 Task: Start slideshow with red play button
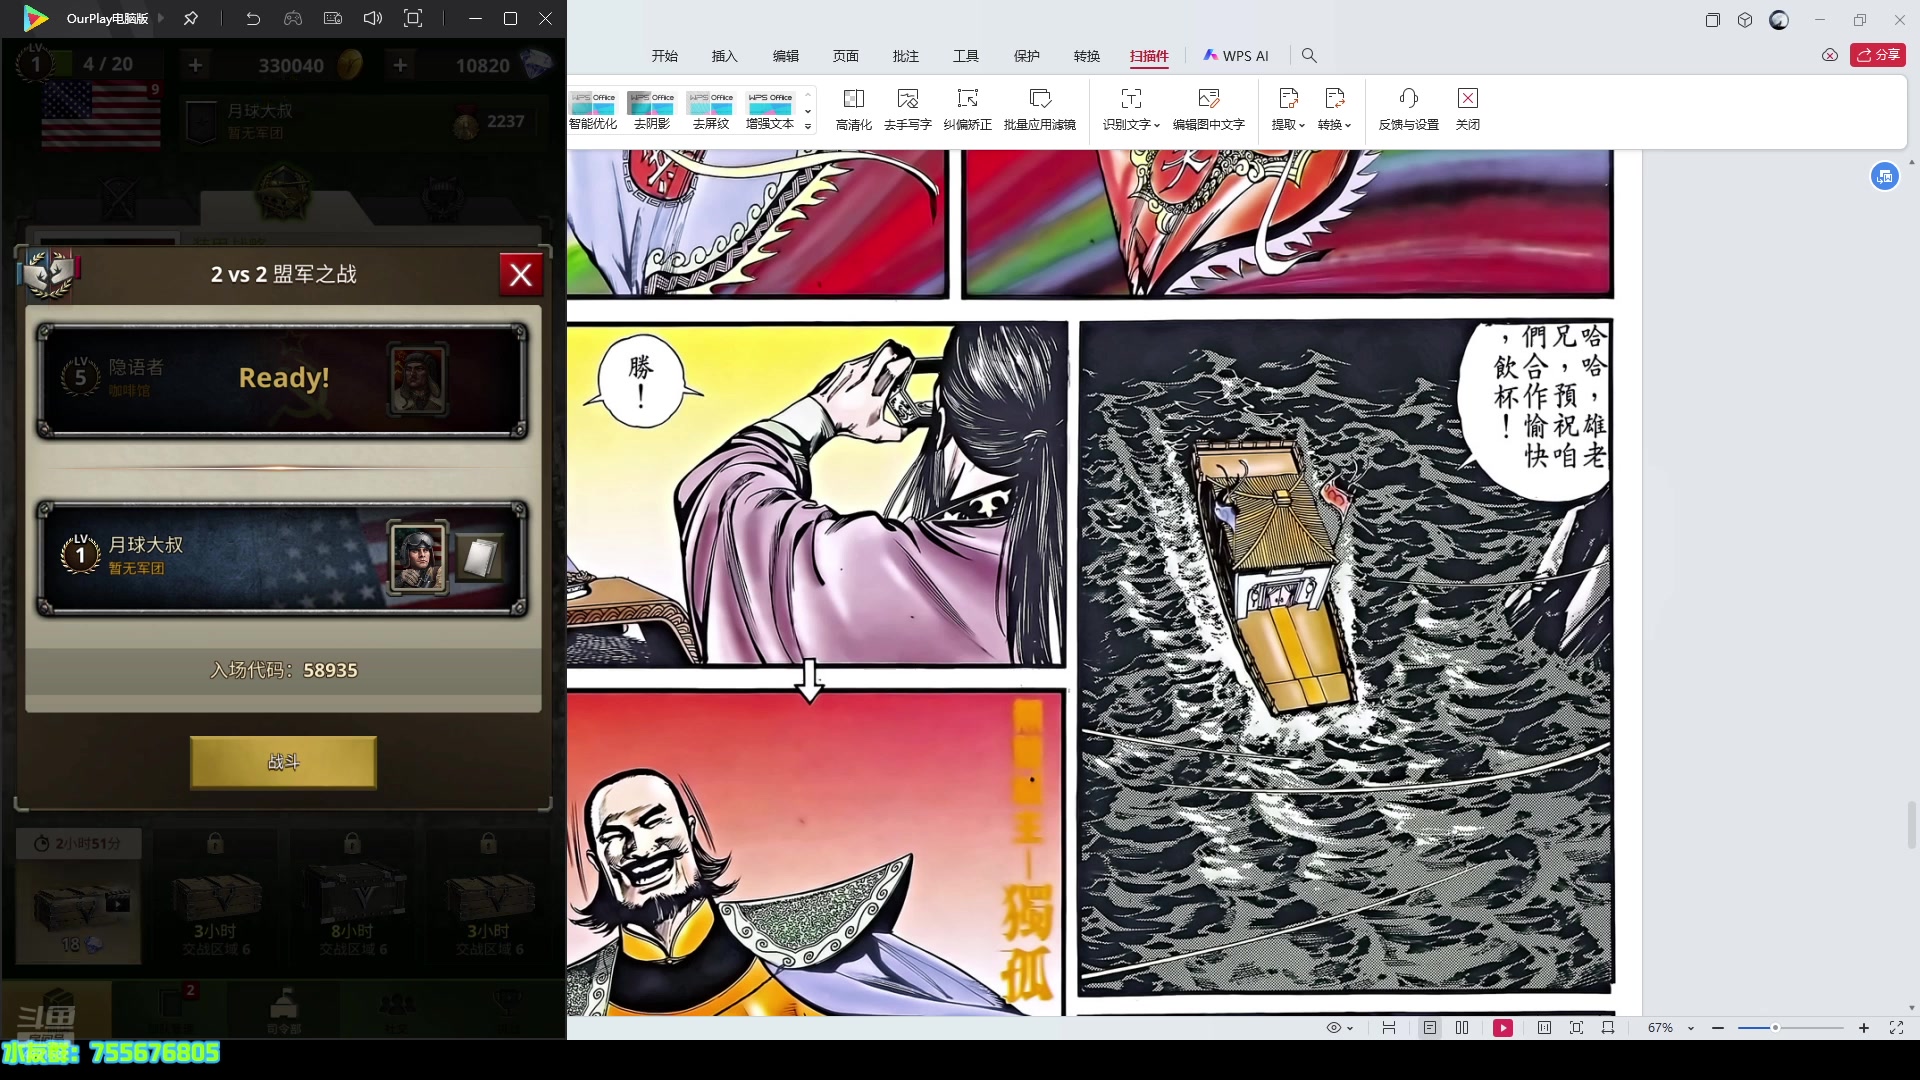pos(1503,1028)
